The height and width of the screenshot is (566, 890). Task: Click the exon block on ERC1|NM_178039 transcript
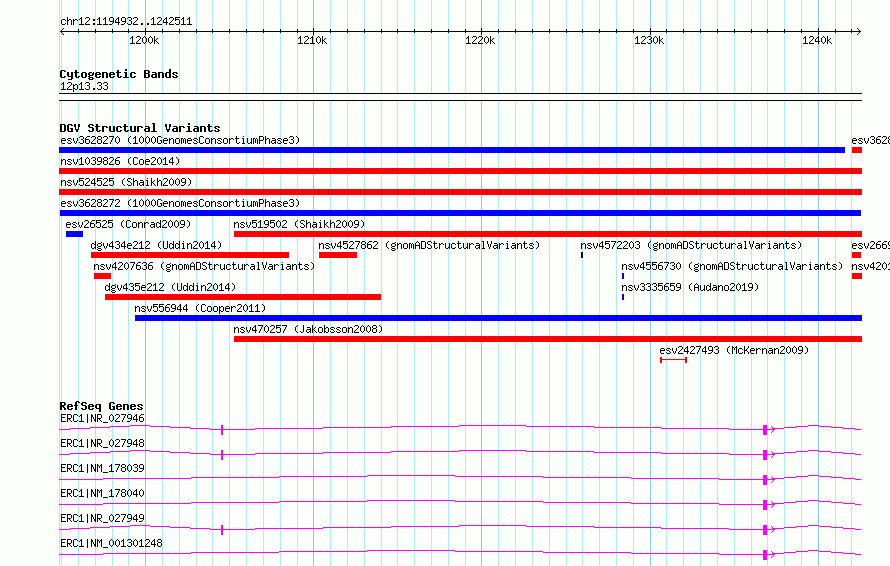(765, 480)
